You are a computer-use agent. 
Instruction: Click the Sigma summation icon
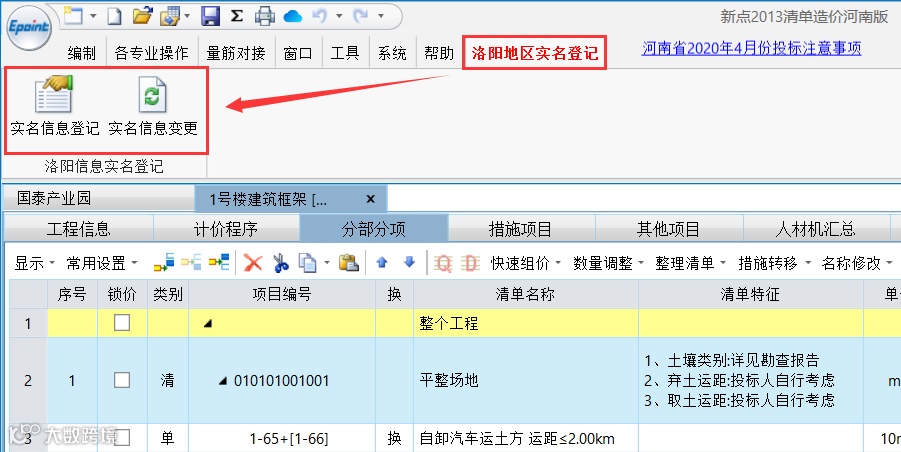click(x=237, y=16)
